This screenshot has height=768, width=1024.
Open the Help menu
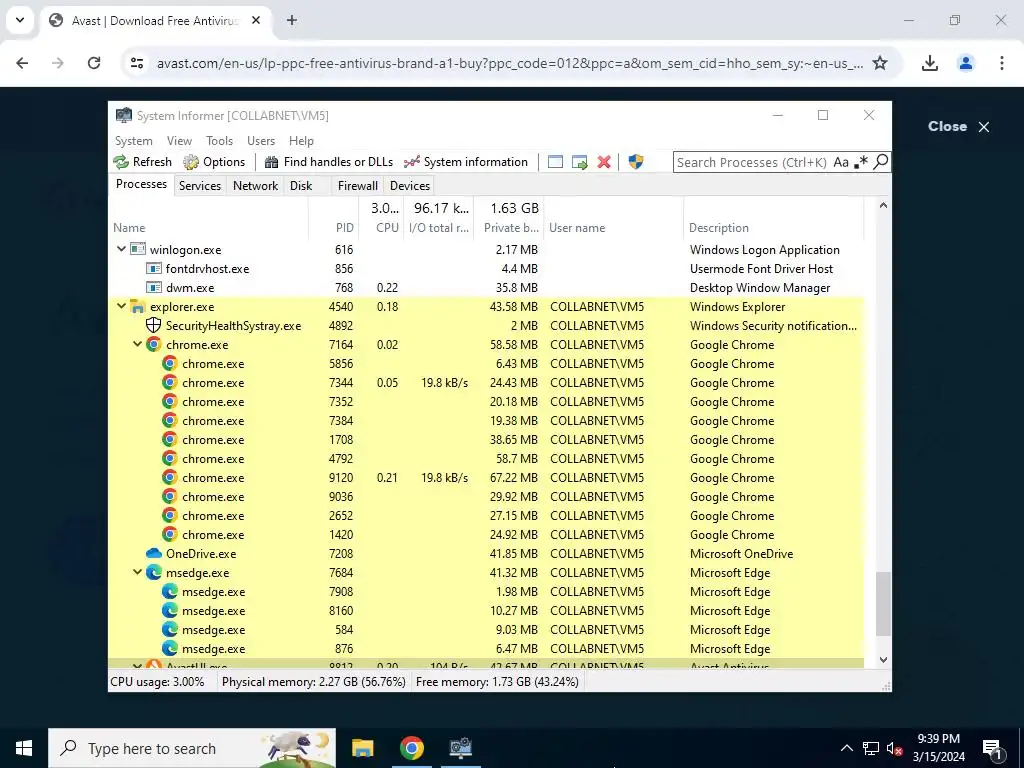[301, 141]
